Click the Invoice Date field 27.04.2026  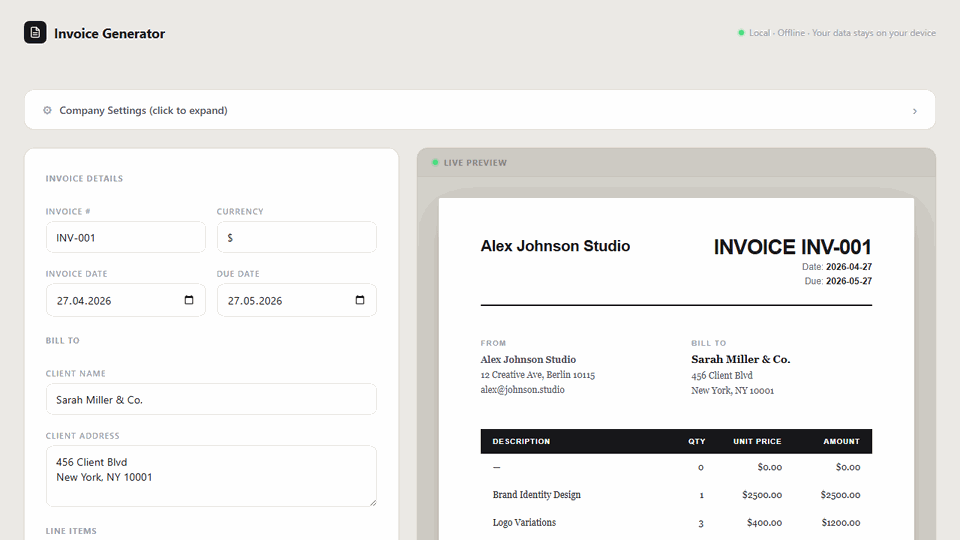pos(126,300)
